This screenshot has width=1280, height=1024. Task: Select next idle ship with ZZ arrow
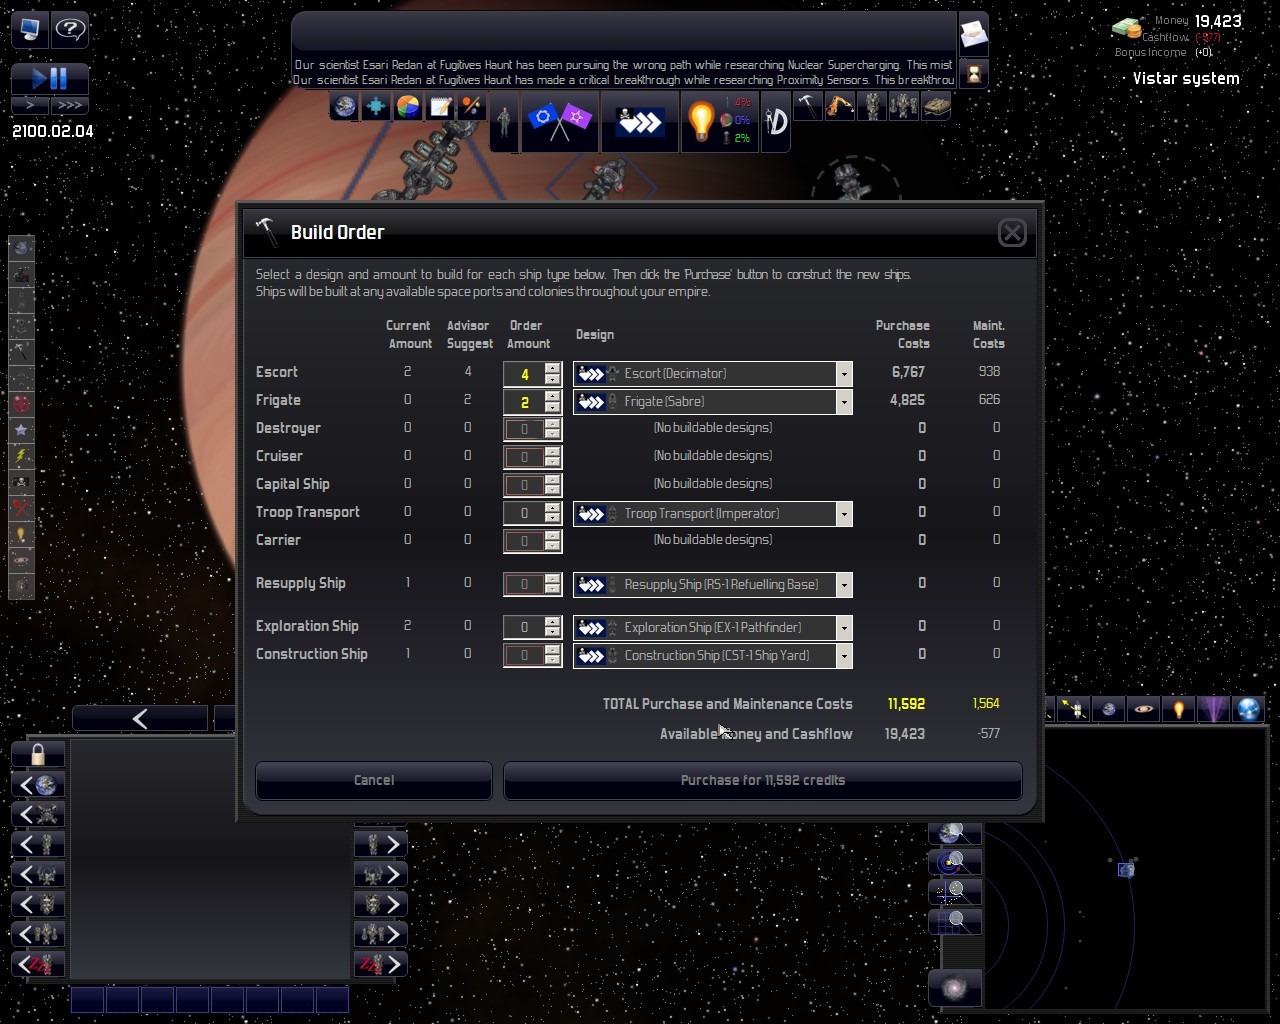coord(380,965)
